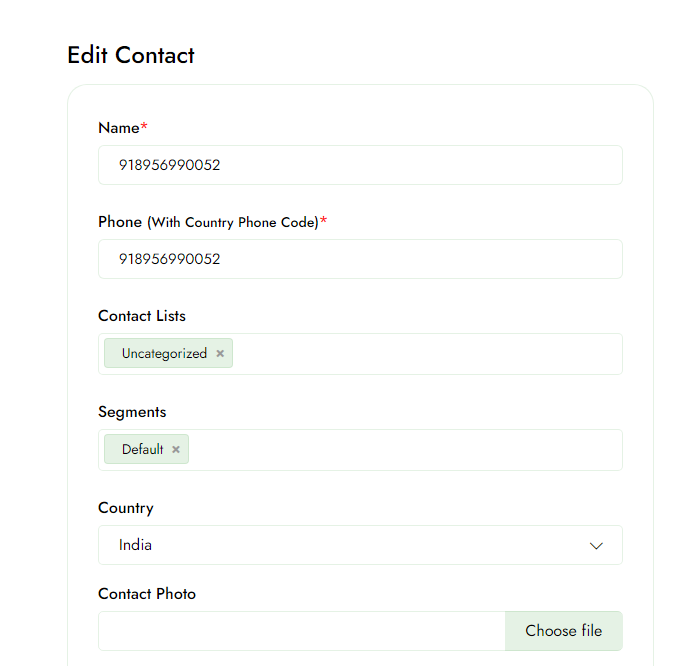This screenshot has width=686, height=666.
Task: Remove the Uncategorized tag with its x icon
Action: click(x=220, y=354)
